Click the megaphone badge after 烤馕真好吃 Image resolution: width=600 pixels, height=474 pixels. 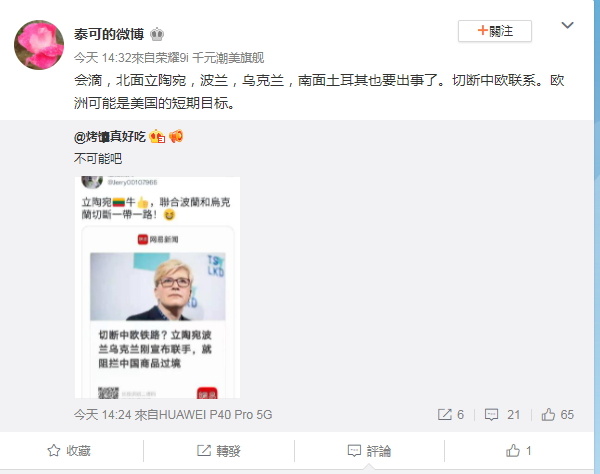coord(176,136)
